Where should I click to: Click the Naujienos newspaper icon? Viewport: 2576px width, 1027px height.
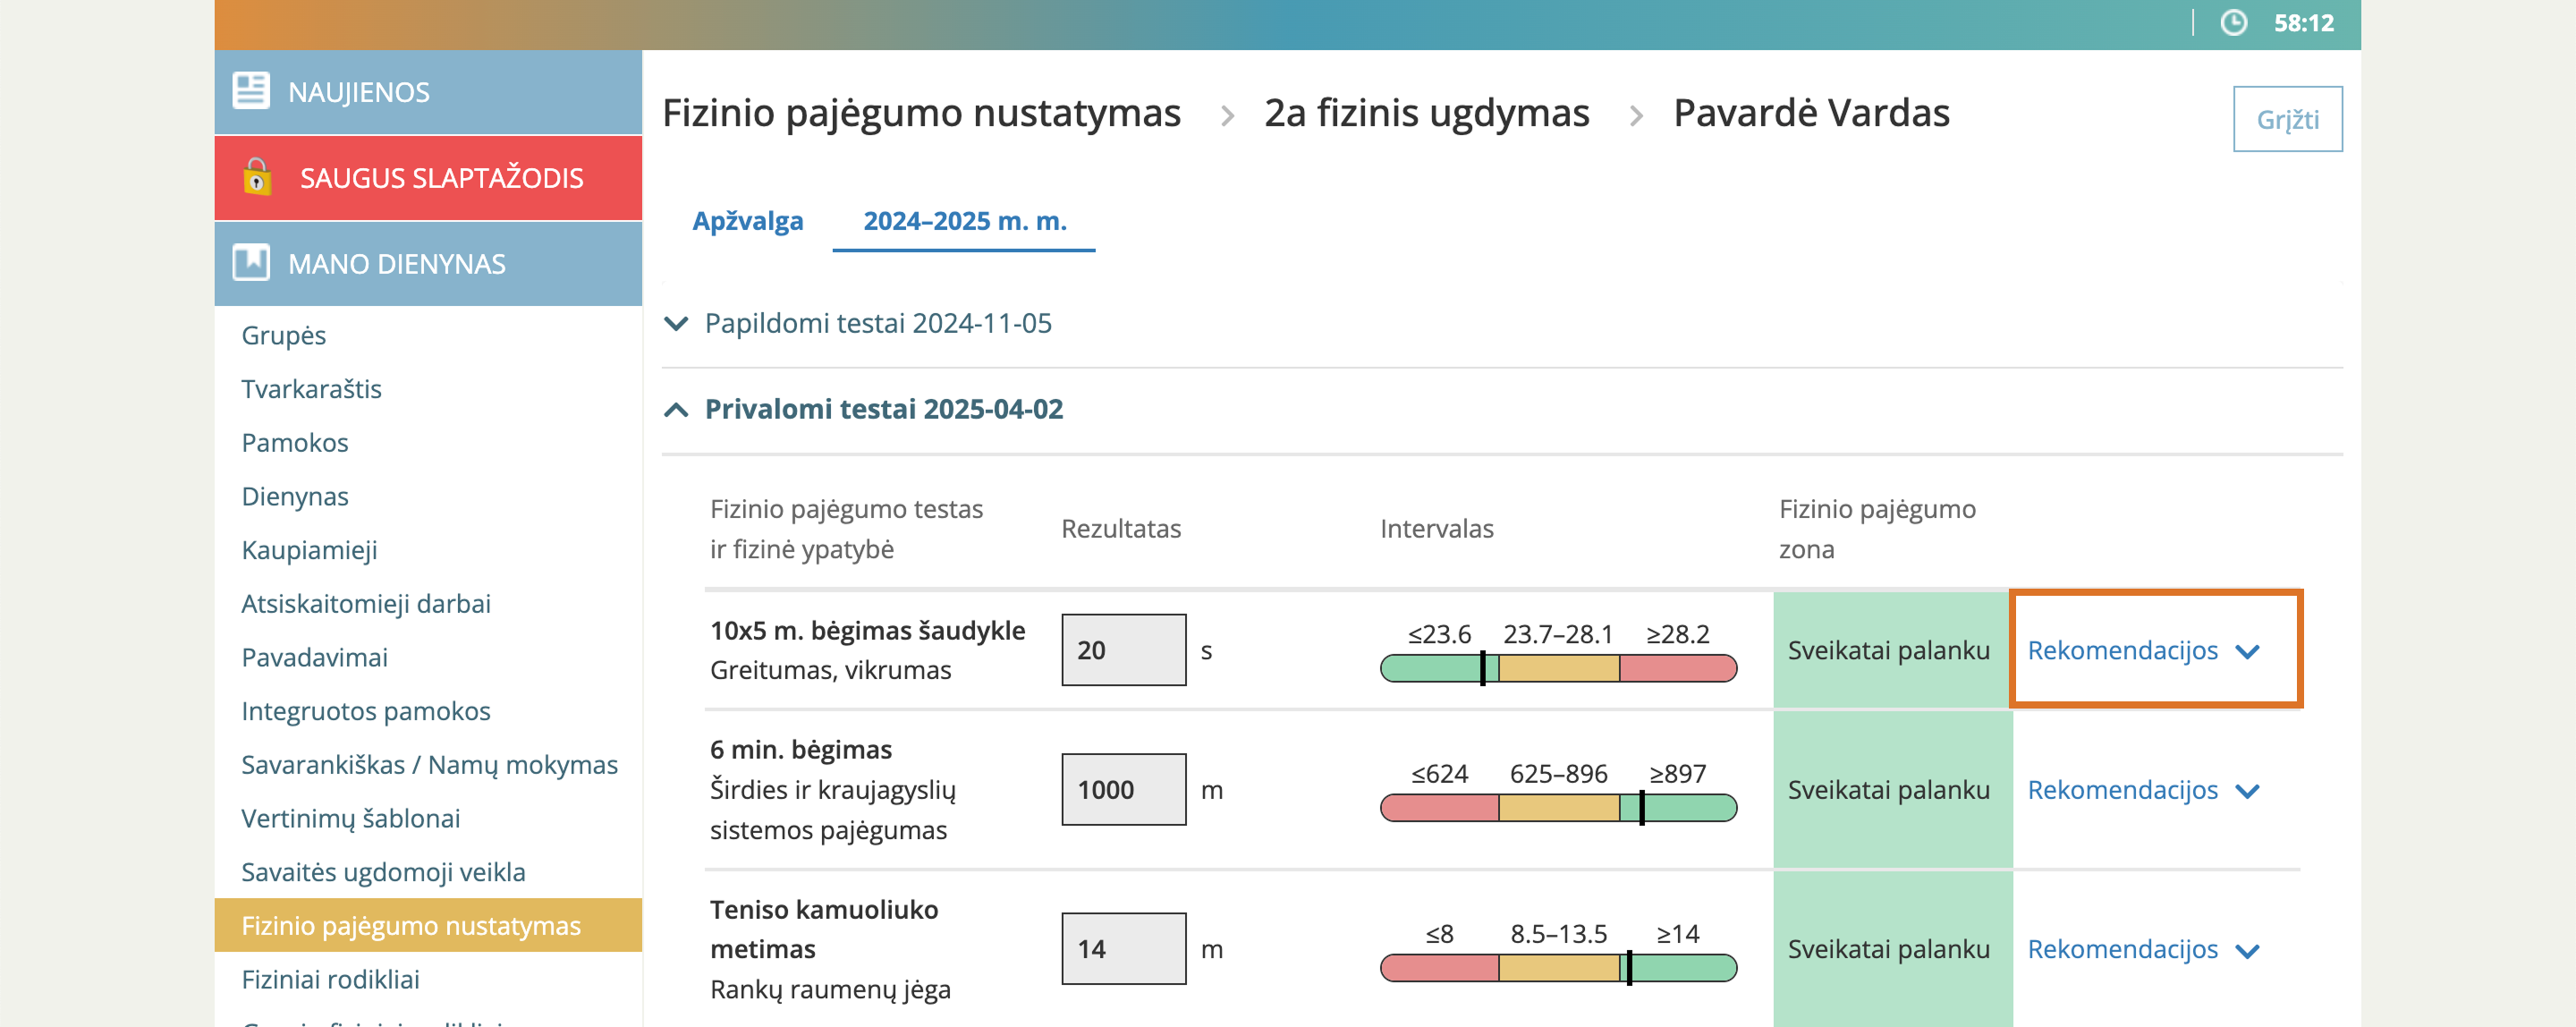click(x=250, y=91)
